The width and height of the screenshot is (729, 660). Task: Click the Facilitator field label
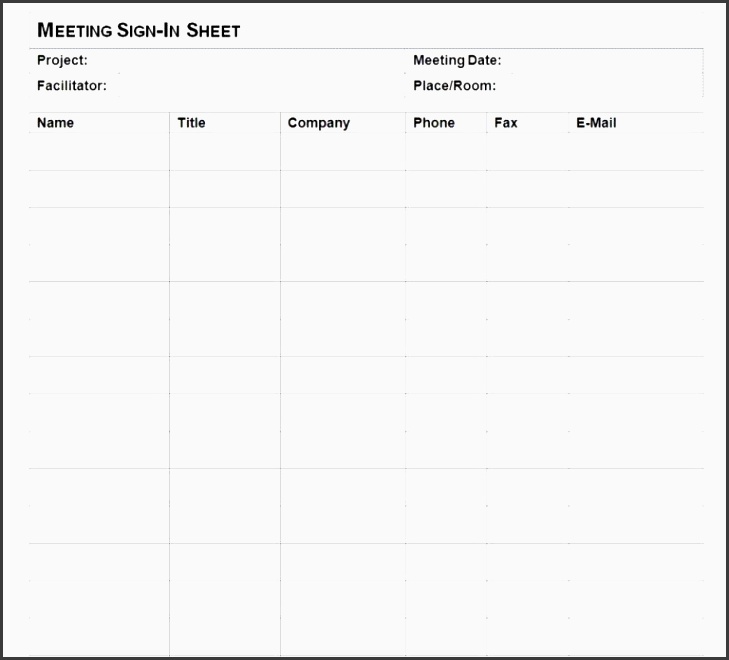(x=72, y=86)
